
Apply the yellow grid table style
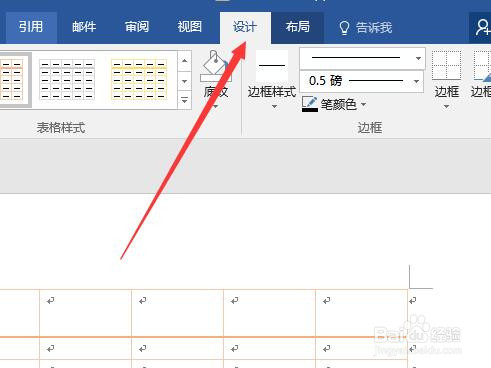[x=139, y=80]
